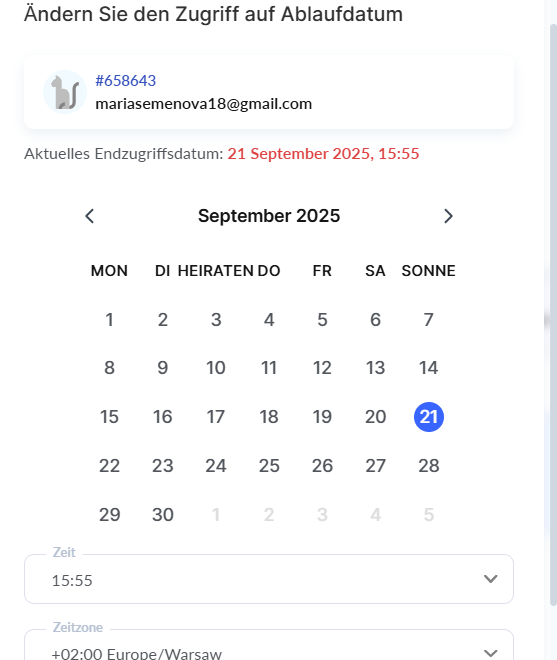The width and height of the screenshot is (557, 660).
Task: Select greyed-out October 5 date
Action: pyautogui.click(x=429, y=515)
